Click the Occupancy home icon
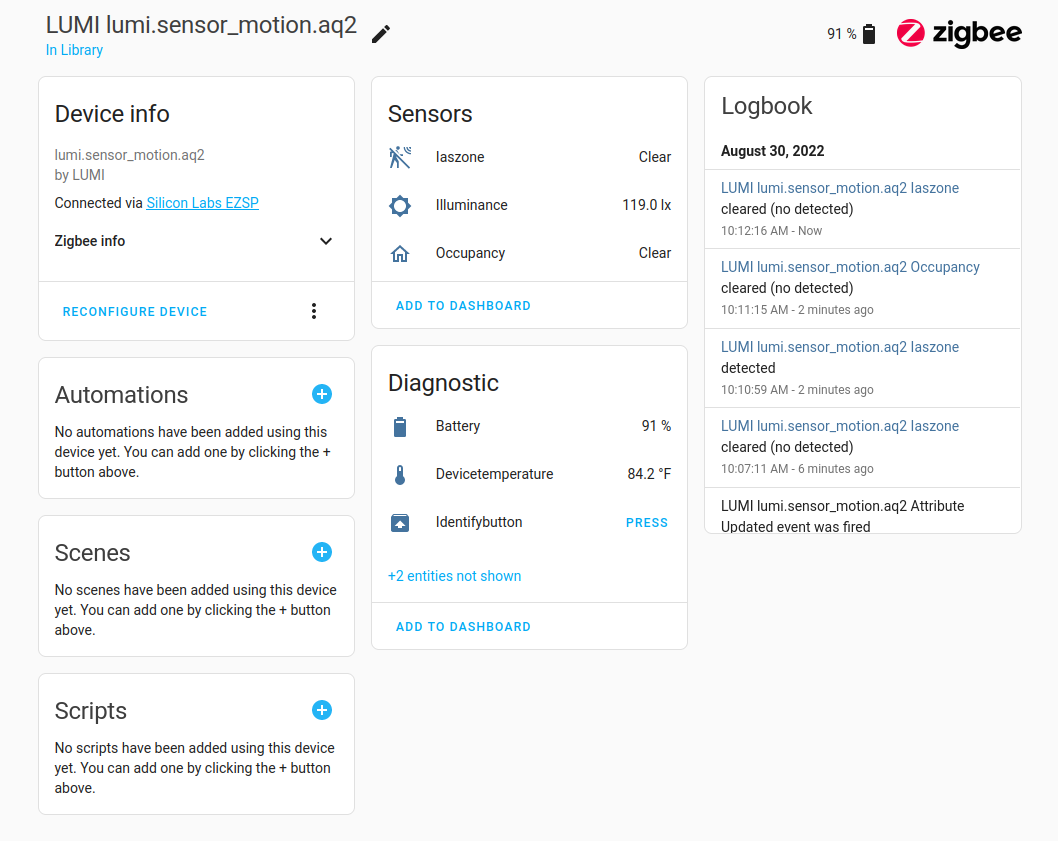This screenshot has height=841, width=1058. coord(400,254)
